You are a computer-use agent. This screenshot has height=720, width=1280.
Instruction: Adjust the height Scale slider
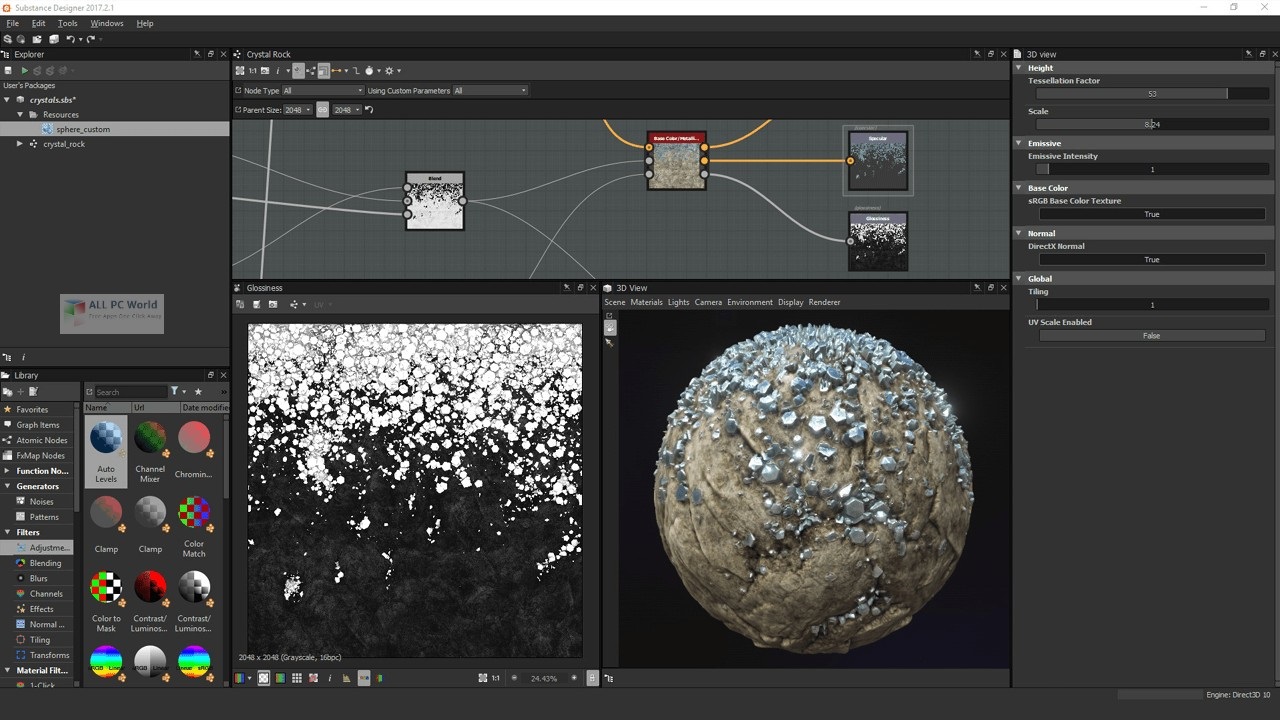pos(1151,124)
